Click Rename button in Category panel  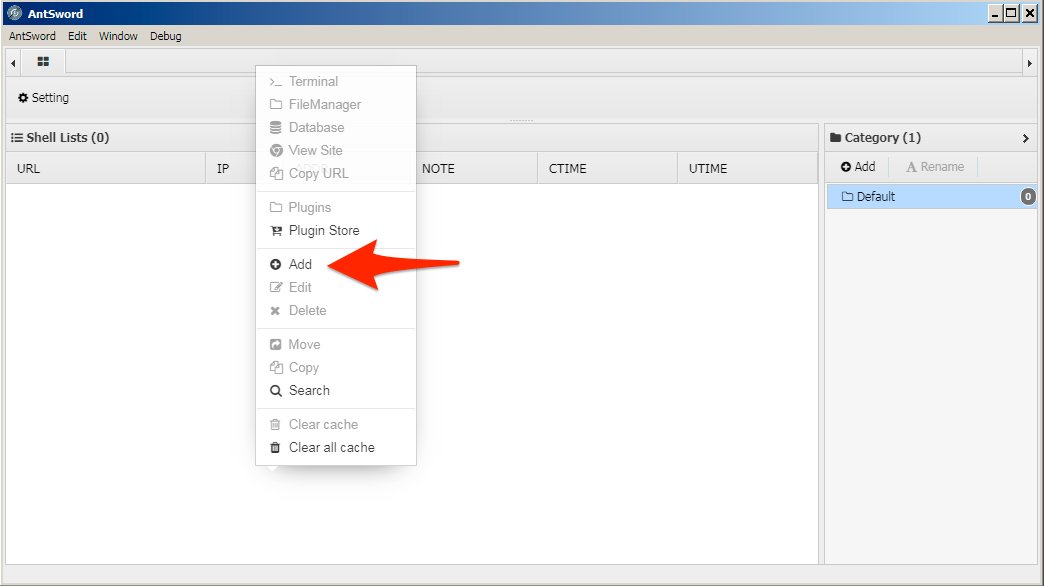pyautogui.click(x=935, y=166)
